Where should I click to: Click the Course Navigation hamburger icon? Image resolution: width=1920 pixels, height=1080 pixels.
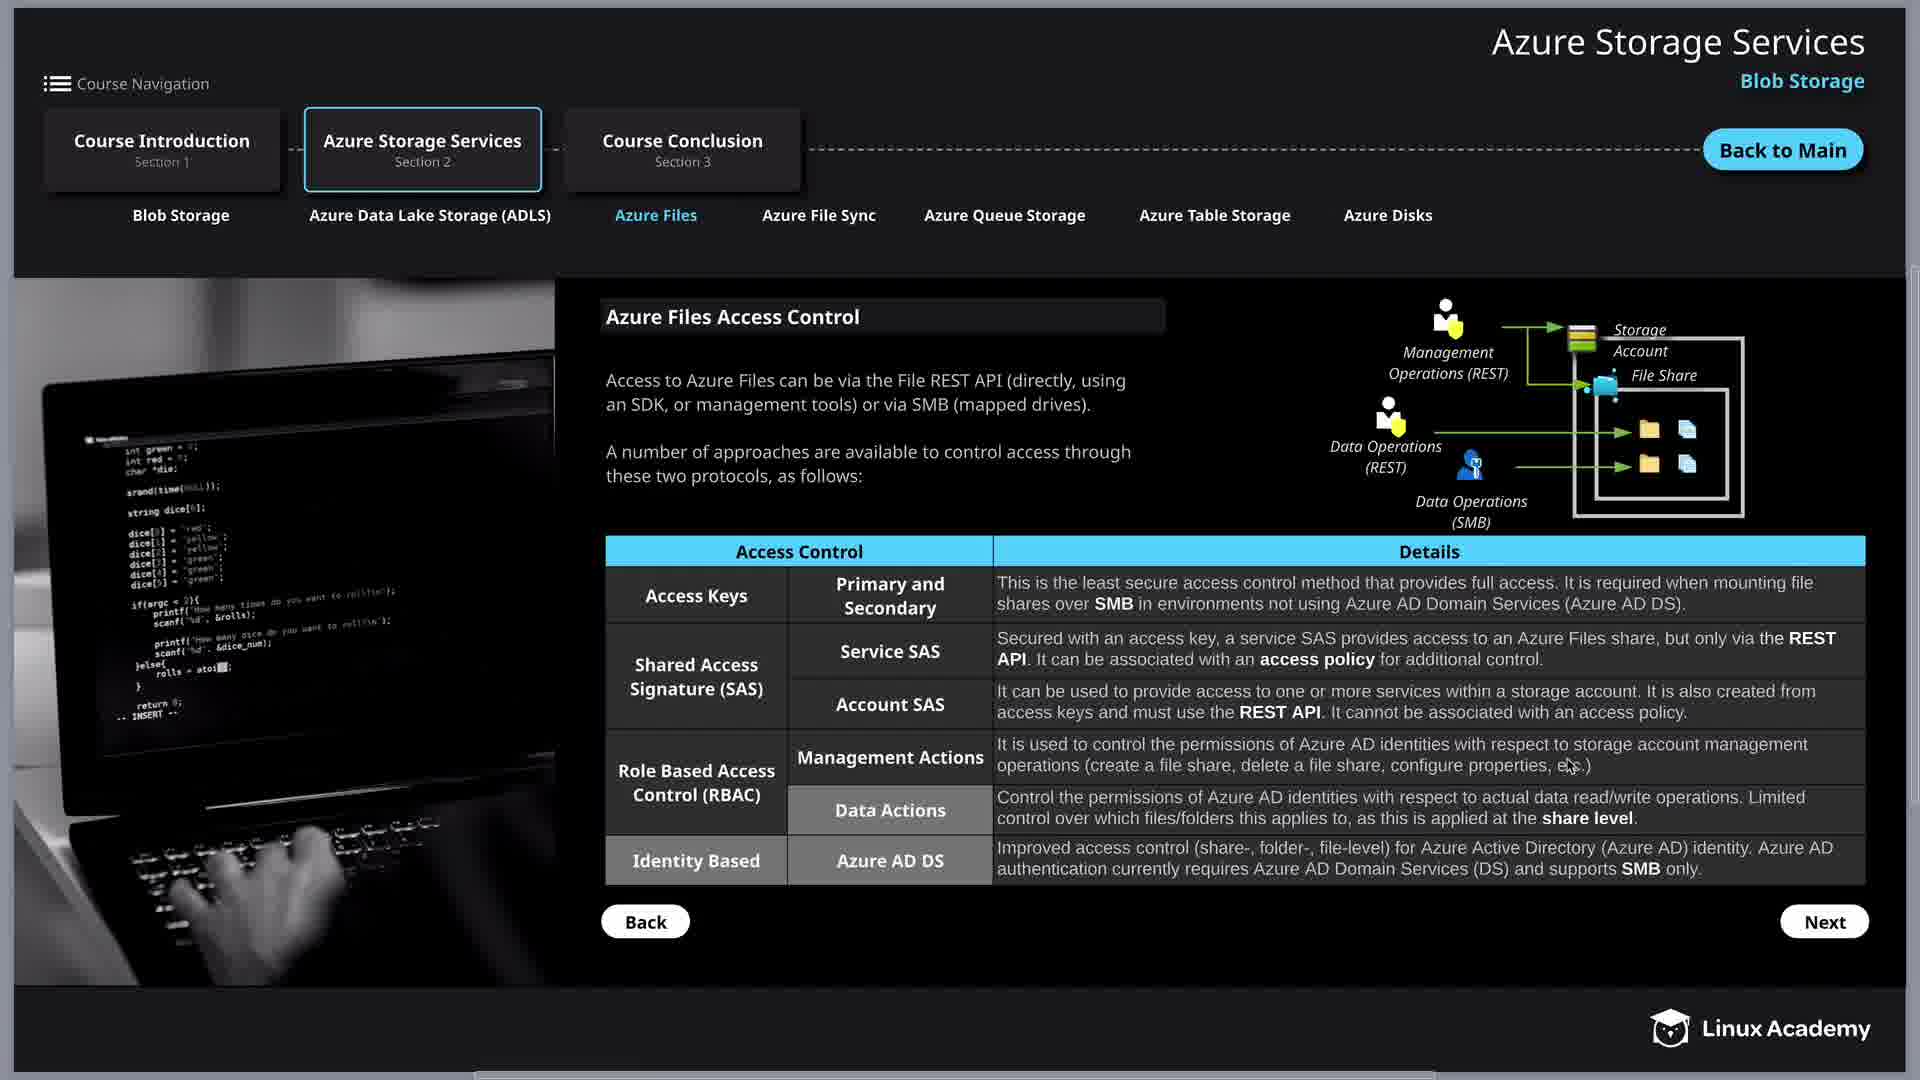[x=57, y=84]
